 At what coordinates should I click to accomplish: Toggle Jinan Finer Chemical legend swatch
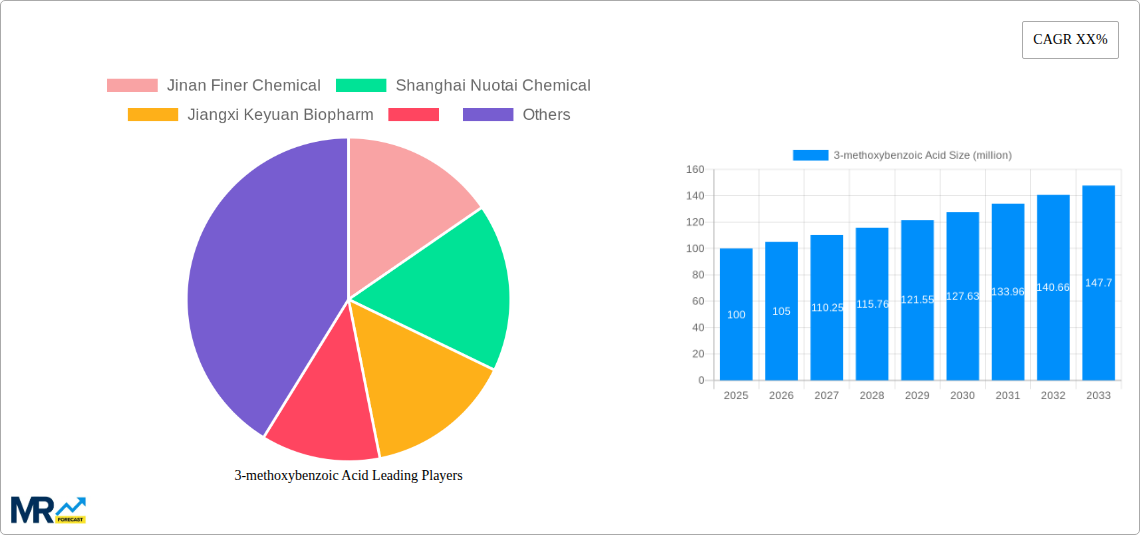coord(132,86)
